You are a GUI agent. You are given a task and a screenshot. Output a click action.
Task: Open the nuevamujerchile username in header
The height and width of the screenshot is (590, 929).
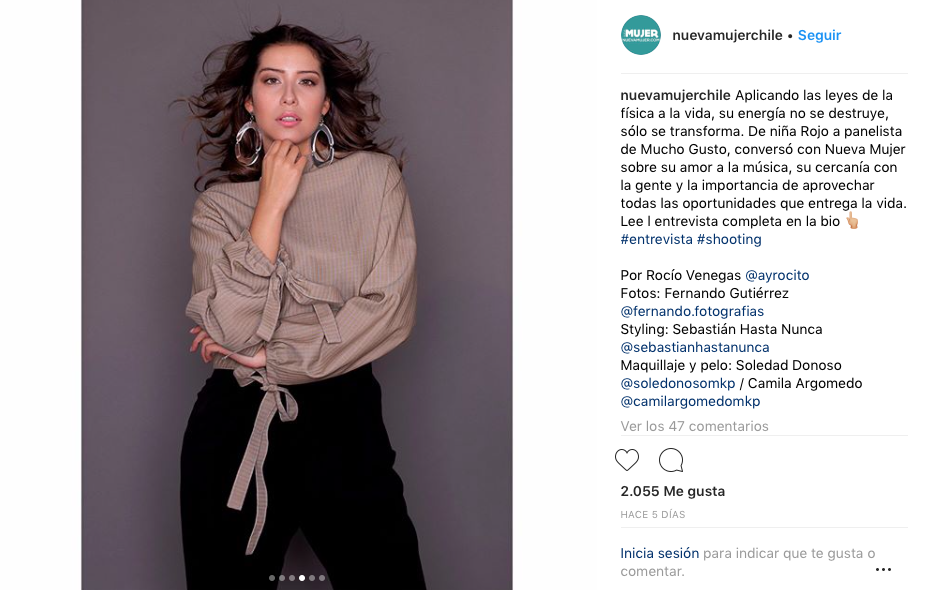coord(727,35)
